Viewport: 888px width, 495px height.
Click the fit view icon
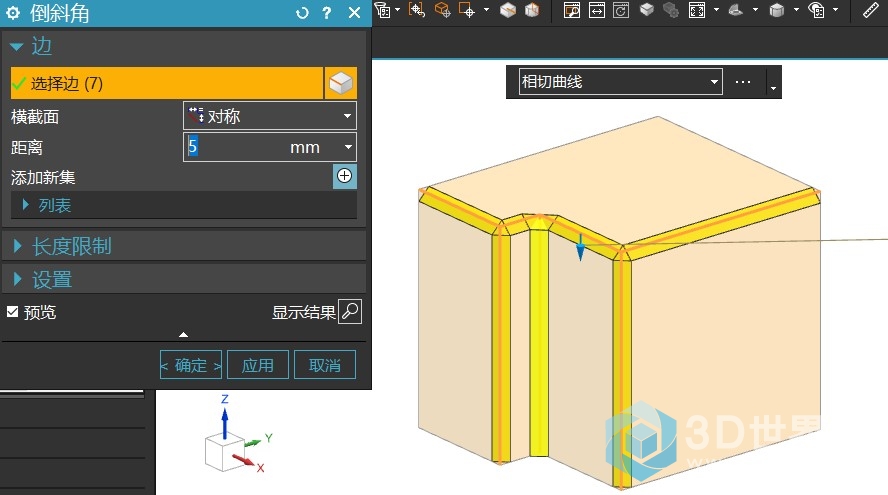(x=697, y=10)
